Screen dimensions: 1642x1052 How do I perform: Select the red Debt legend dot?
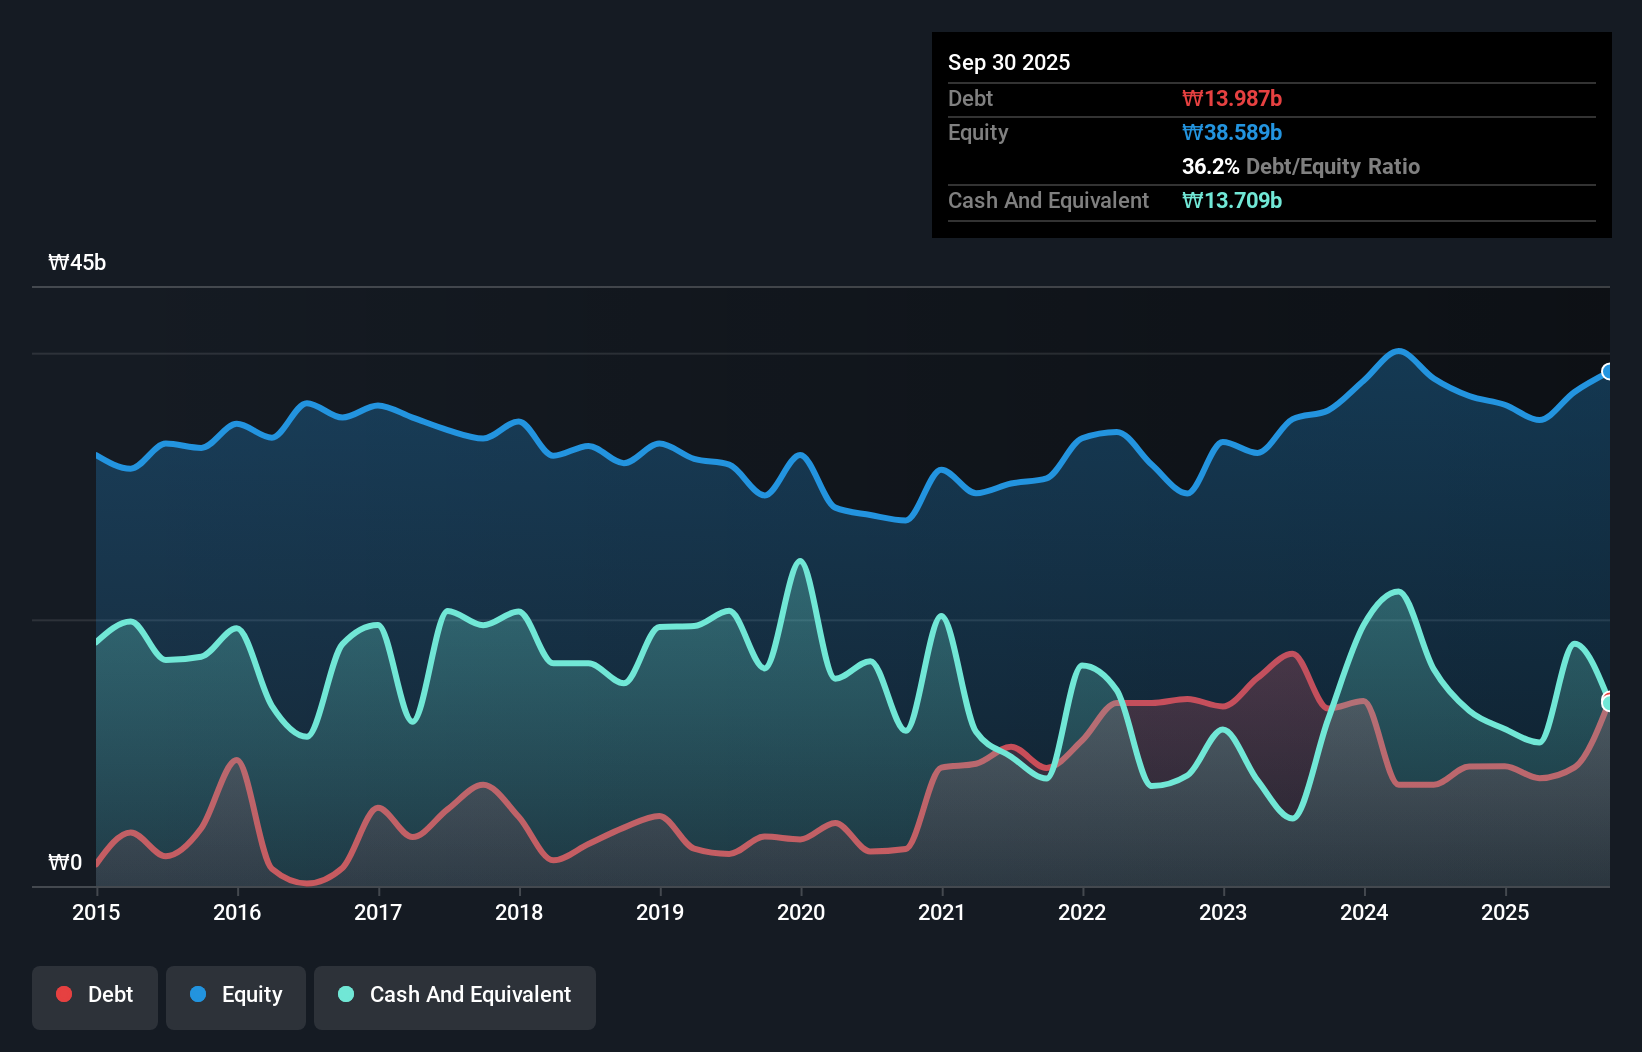62,994
